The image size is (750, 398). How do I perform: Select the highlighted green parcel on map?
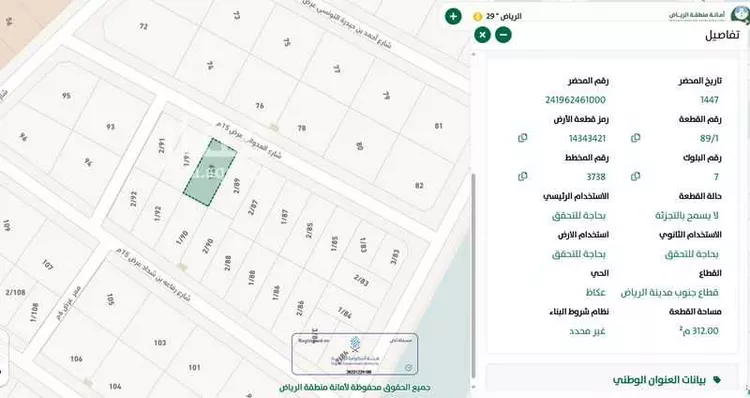click(x=210, y=172)
